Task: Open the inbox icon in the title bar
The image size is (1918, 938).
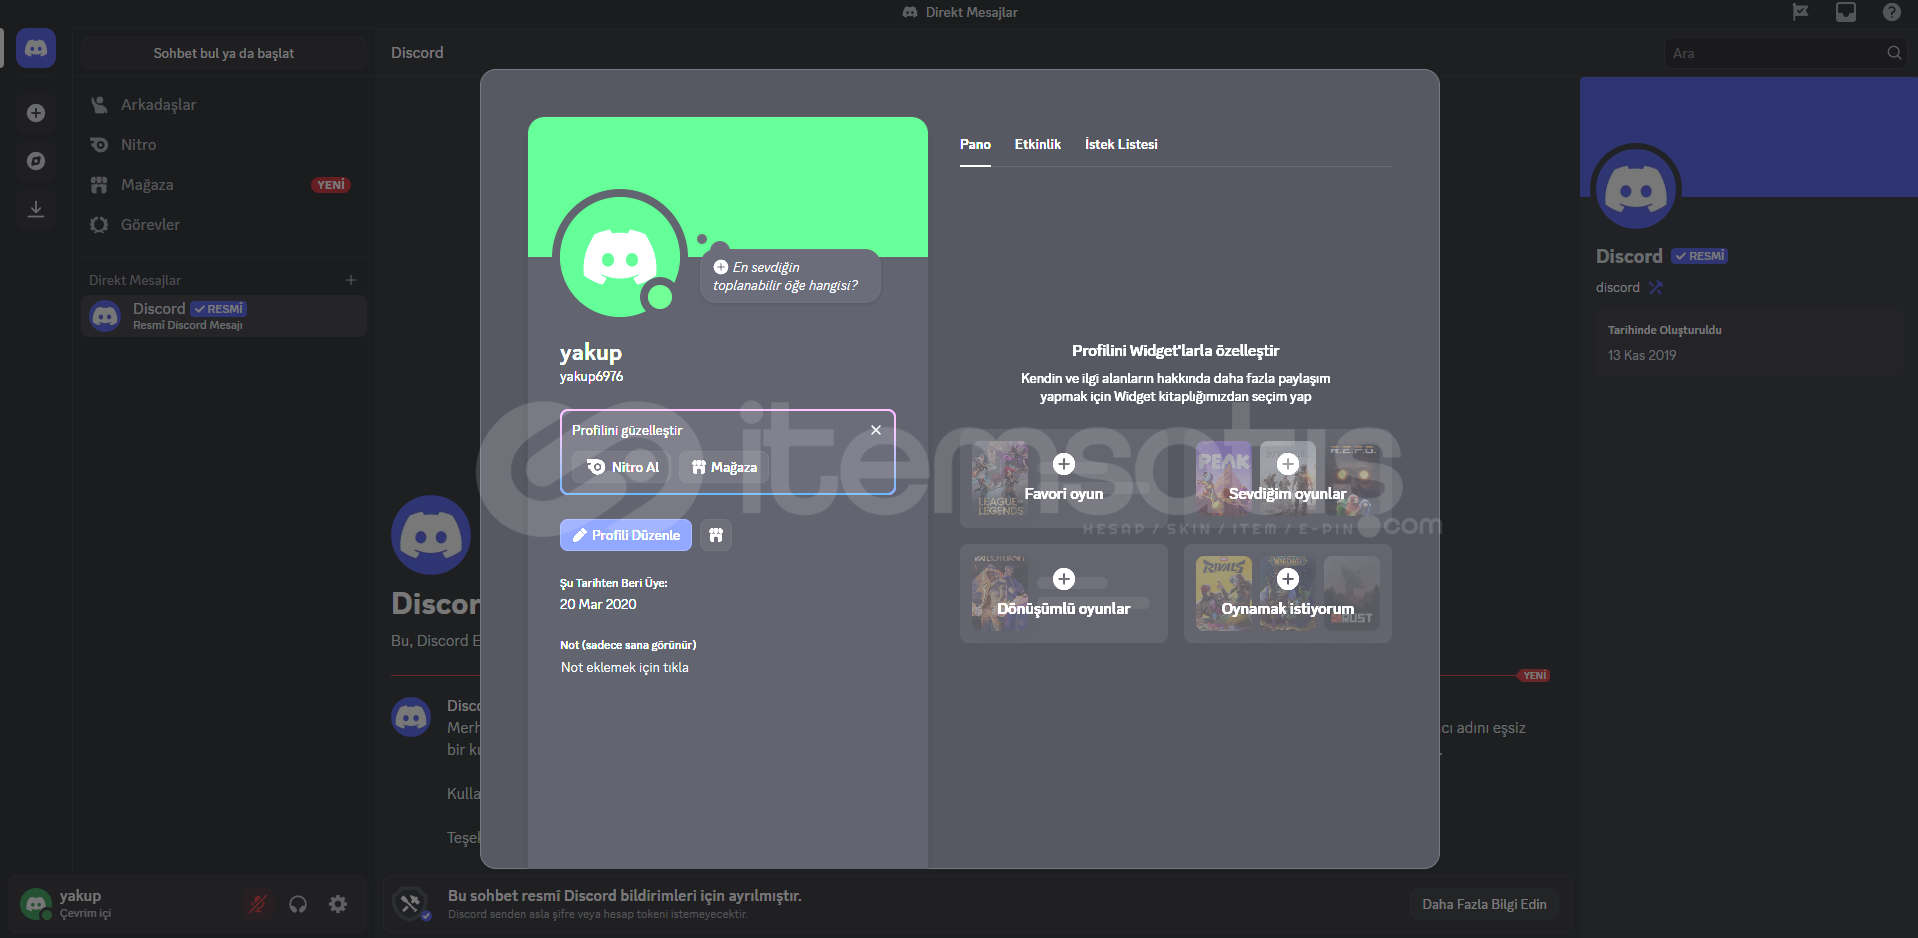Action: (1846, 12)
